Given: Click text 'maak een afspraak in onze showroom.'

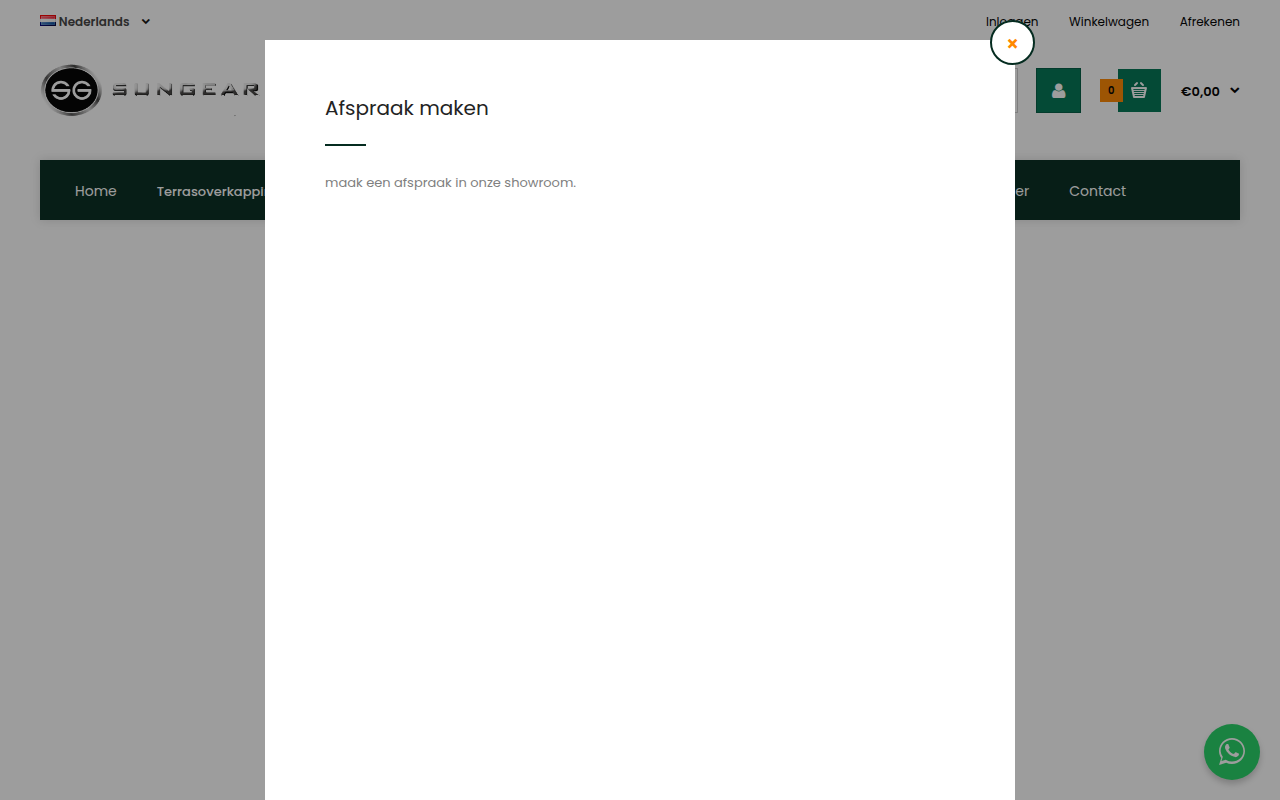Looking at the screenshot, I should click(450, 183).
